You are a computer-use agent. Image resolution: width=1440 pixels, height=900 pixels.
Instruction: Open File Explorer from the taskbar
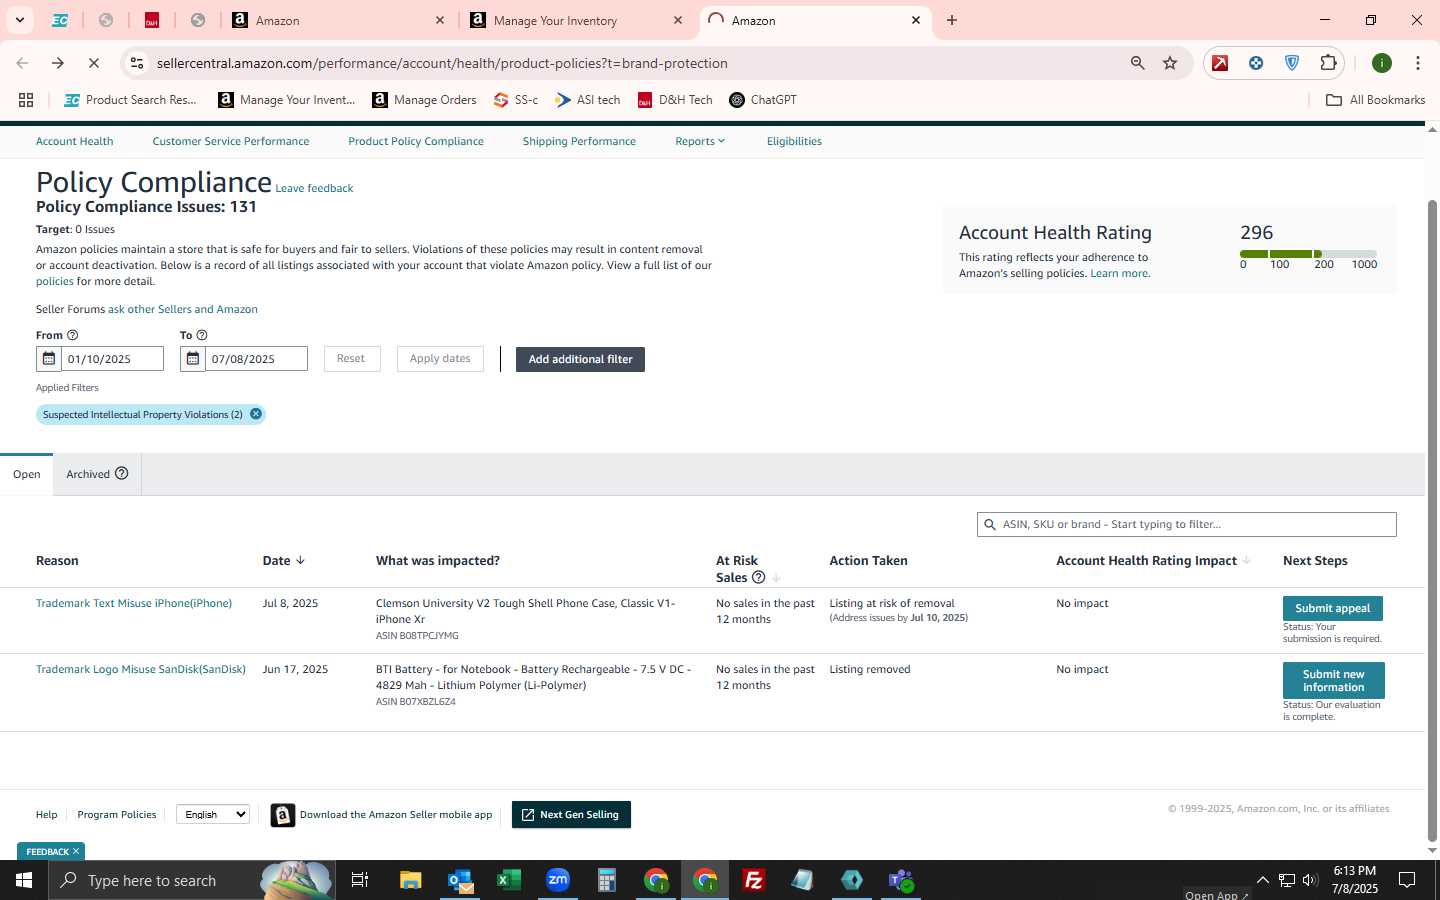pyautogui.click(x=411, y=880)
